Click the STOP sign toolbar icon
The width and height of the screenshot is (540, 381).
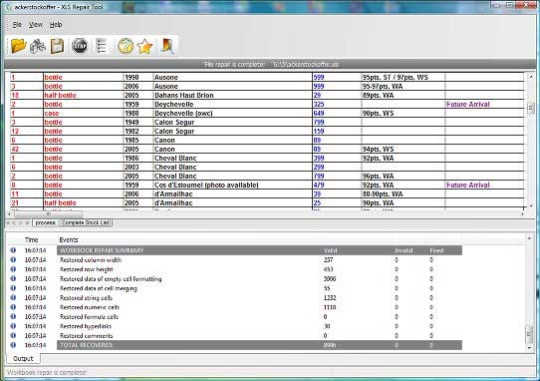tap(79, 46)
